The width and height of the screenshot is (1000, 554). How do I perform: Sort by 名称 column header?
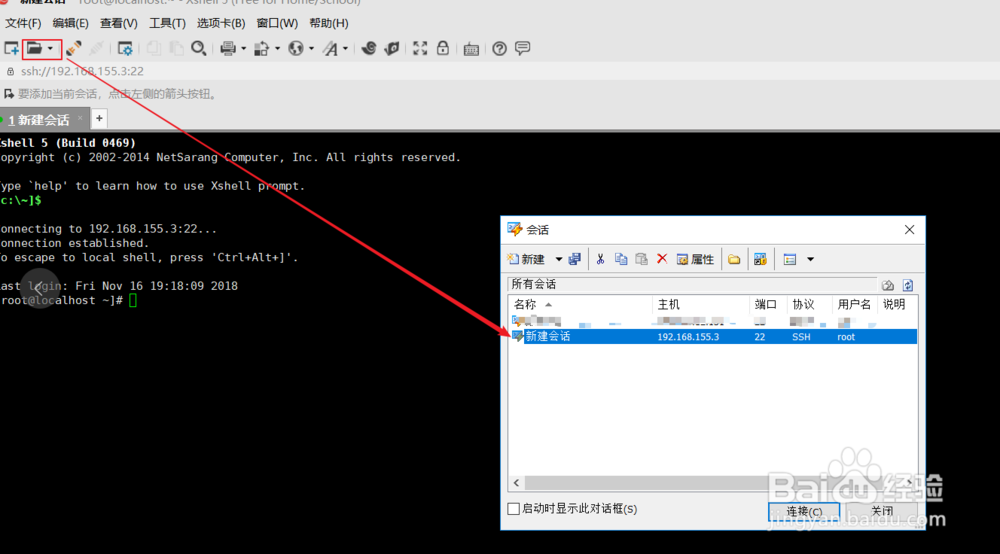click(580, 305)
